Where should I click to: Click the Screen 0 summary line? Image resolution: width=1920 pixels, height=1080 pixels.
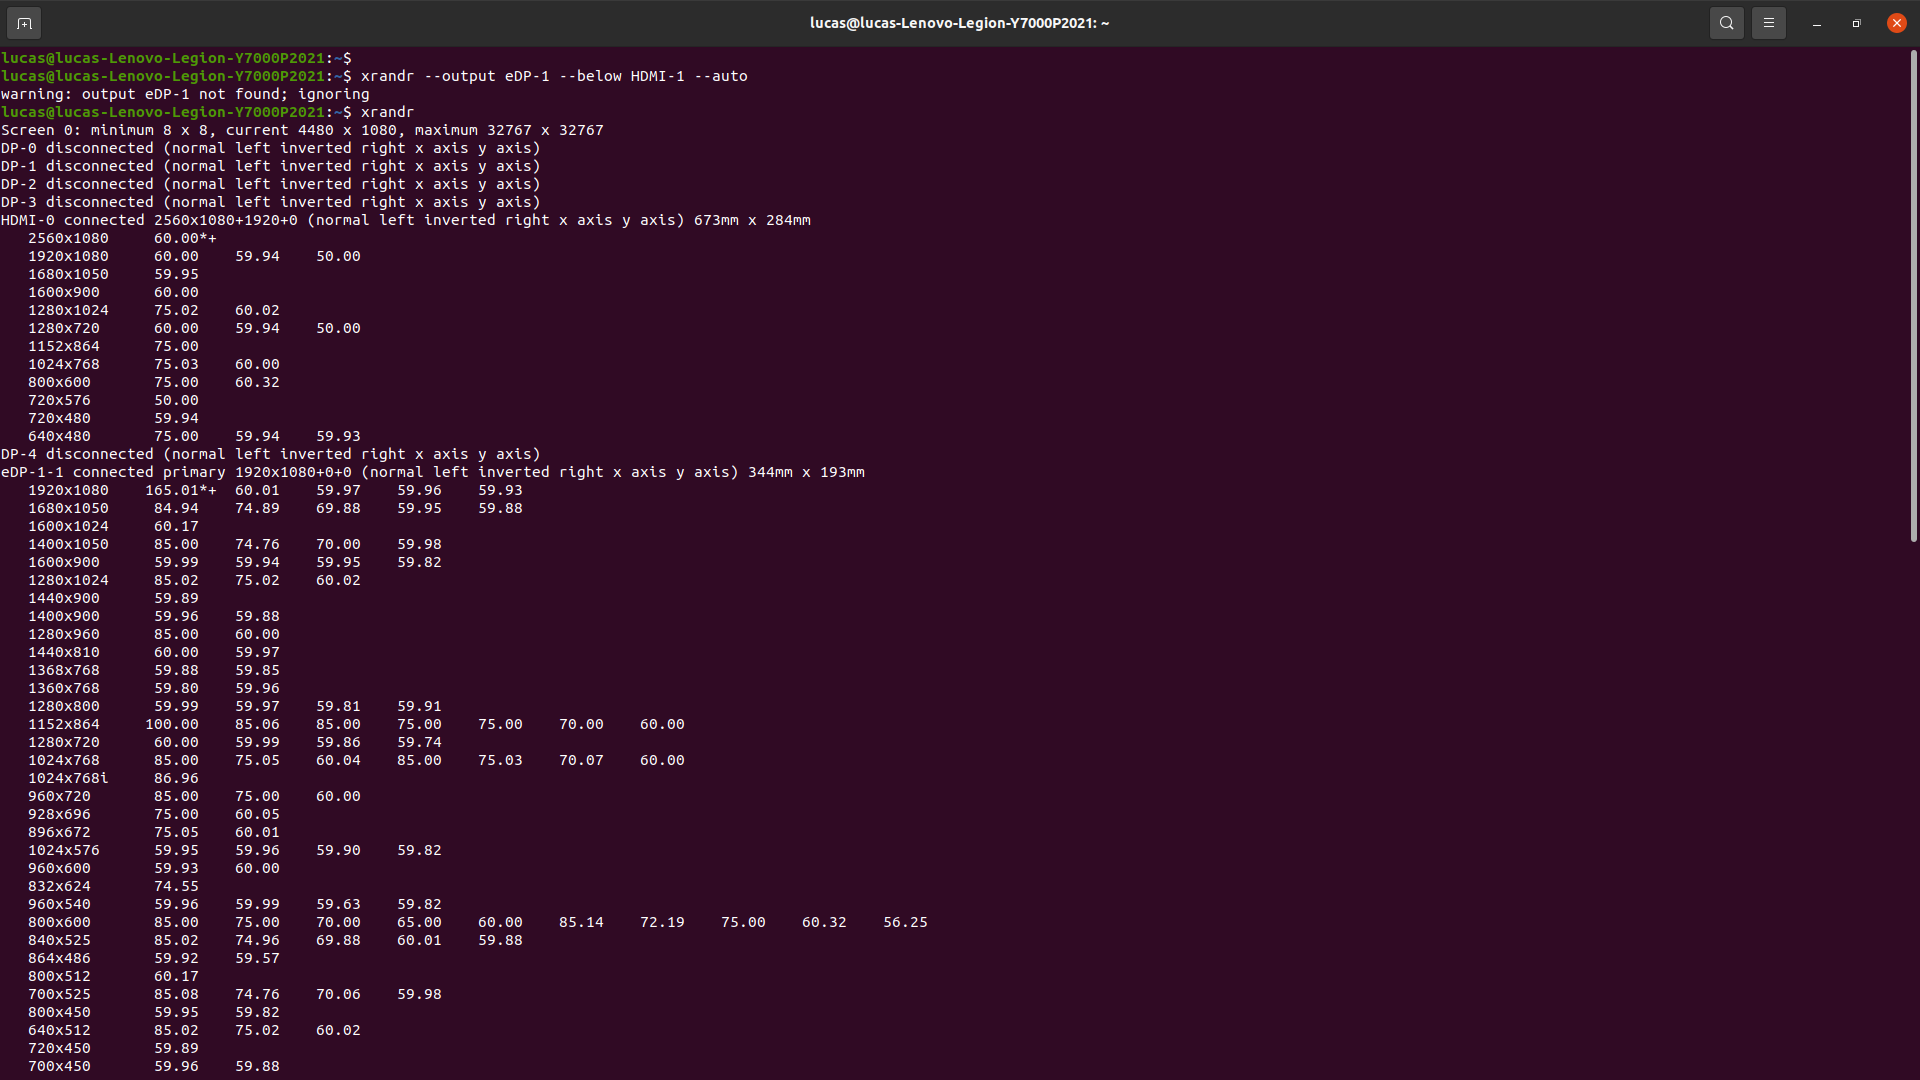click(300, 130)
